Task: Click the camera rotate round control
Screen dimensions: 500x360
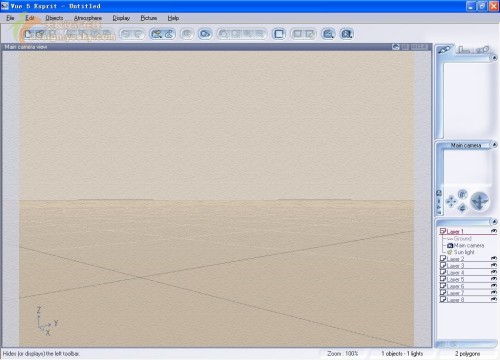Action: pyautogui.click(x=462, y=194)
